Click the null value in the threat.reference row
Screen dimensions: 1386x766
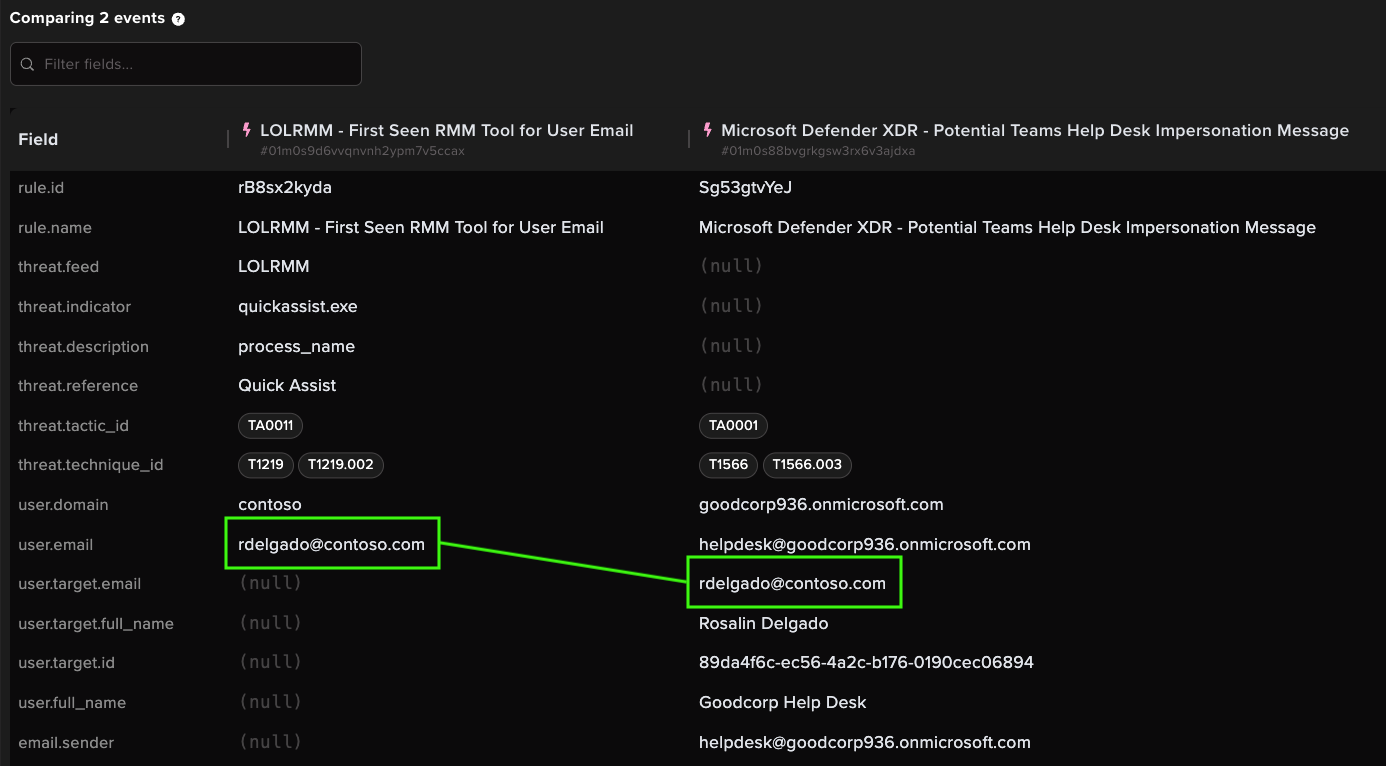point(731,385)
